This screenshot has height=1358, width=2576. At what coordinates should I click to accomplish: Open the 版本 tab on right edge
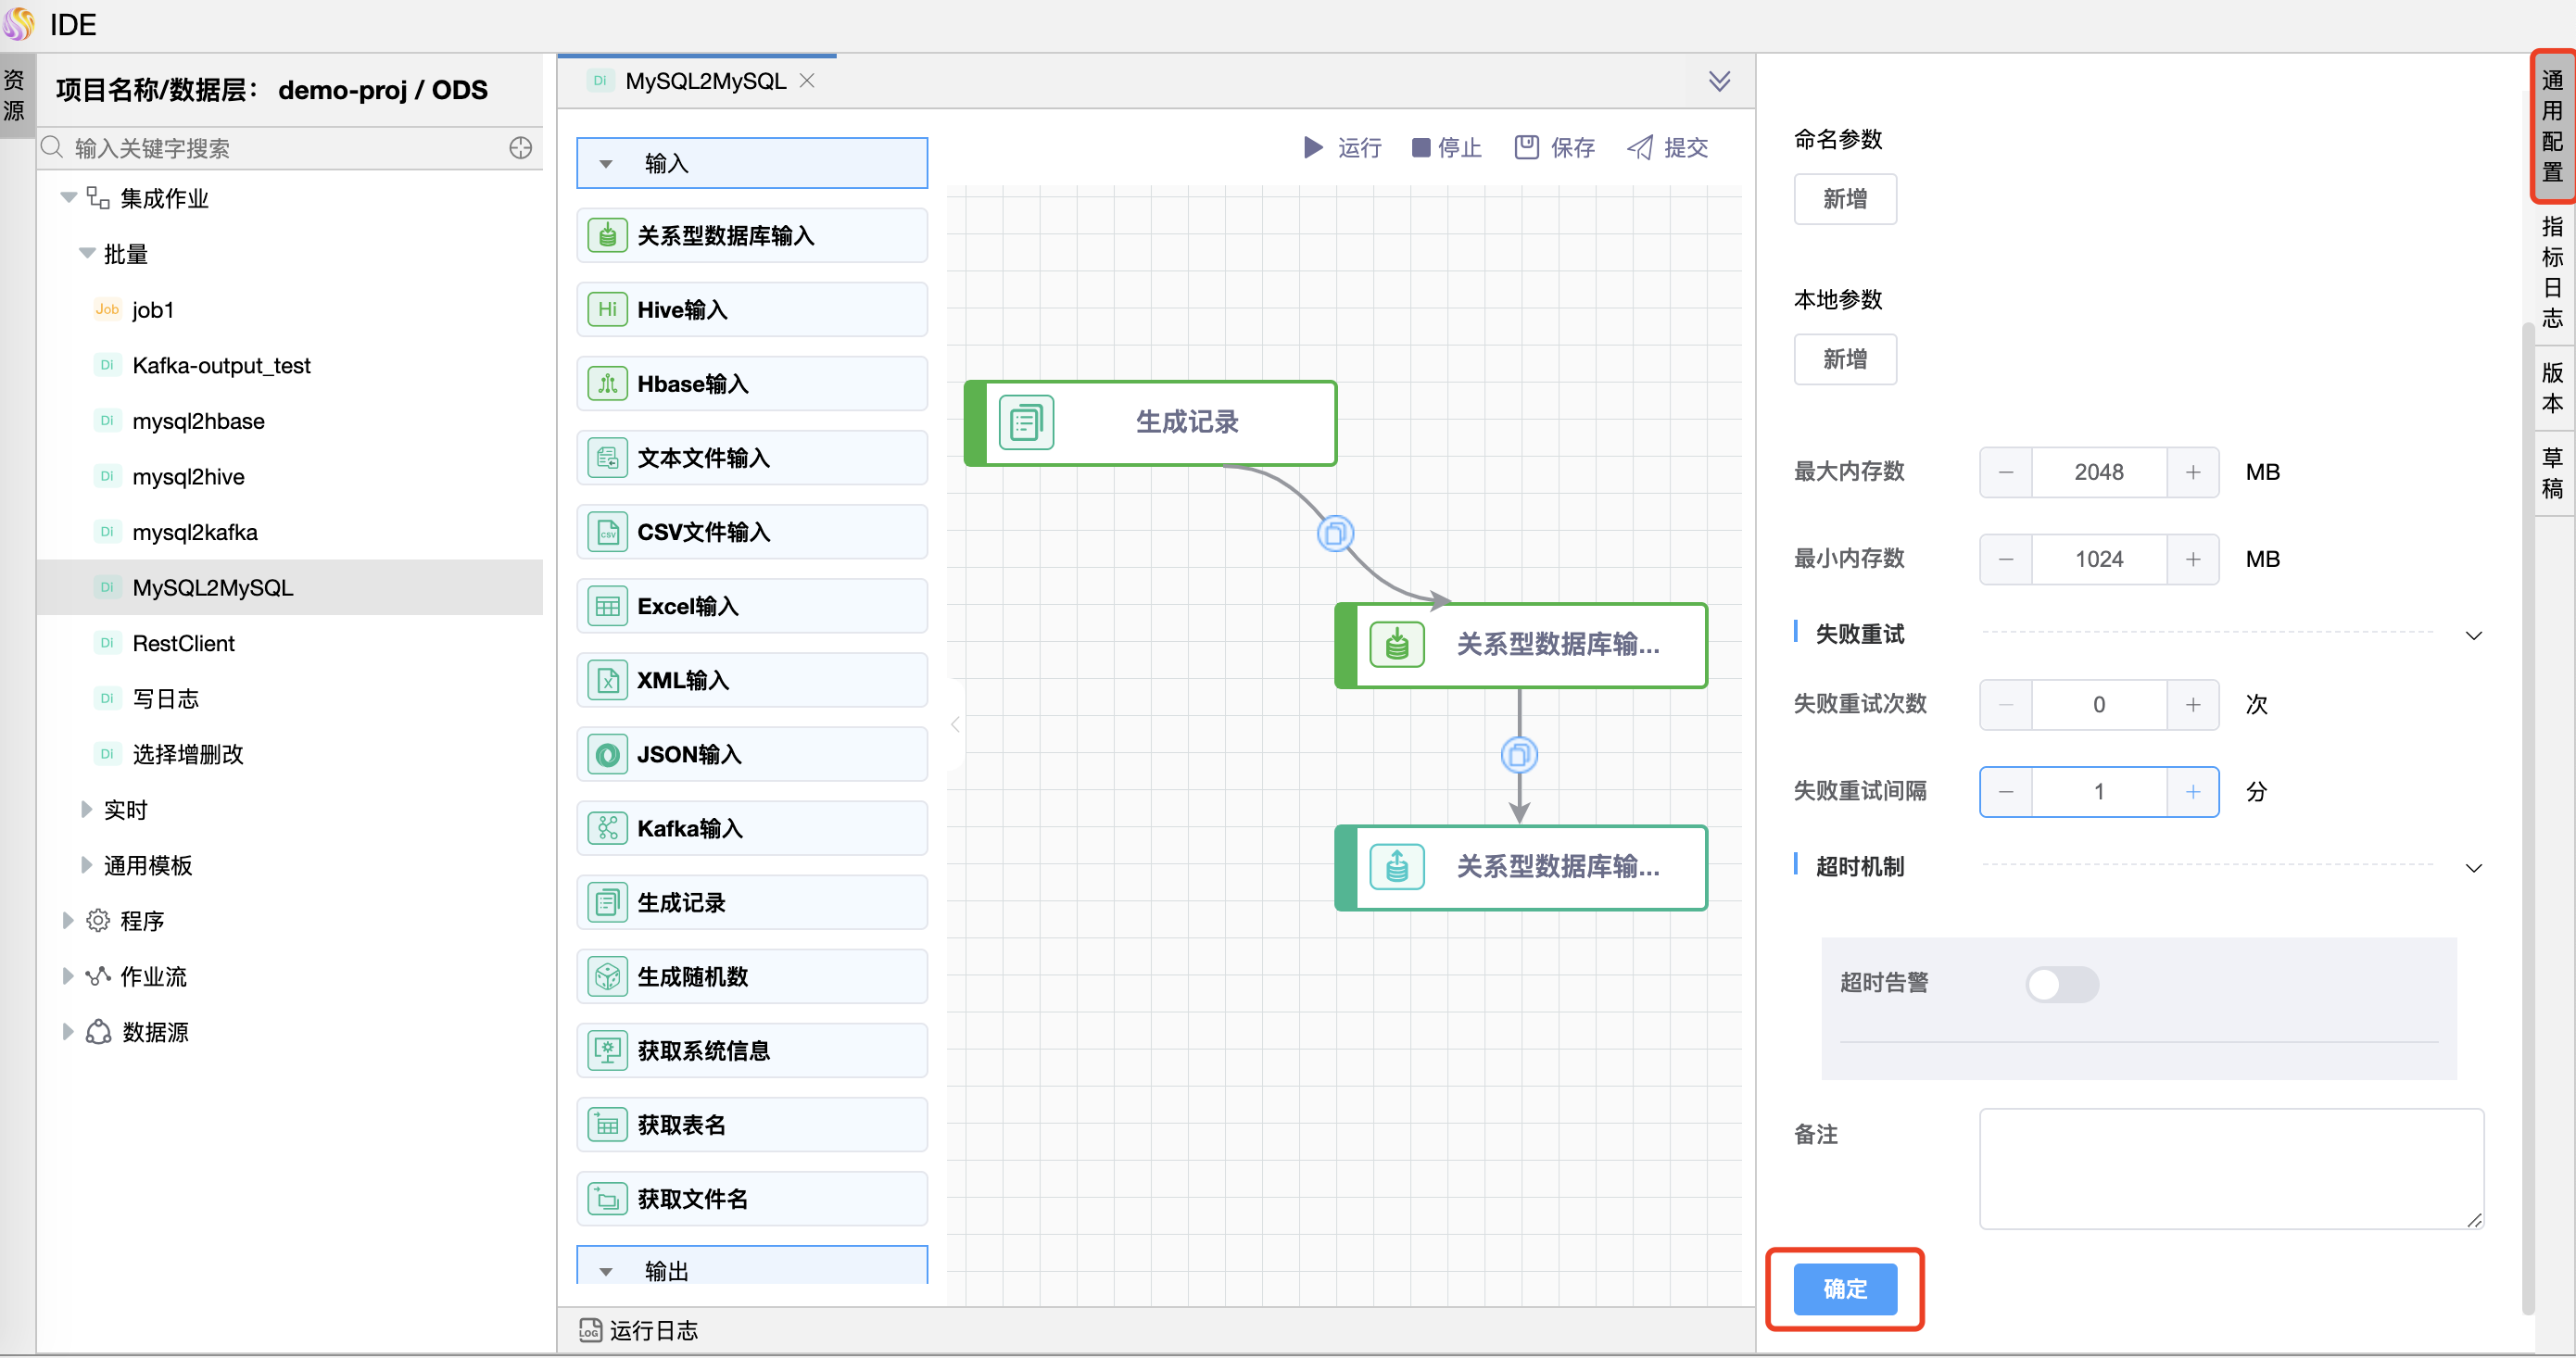(2551, 389)
